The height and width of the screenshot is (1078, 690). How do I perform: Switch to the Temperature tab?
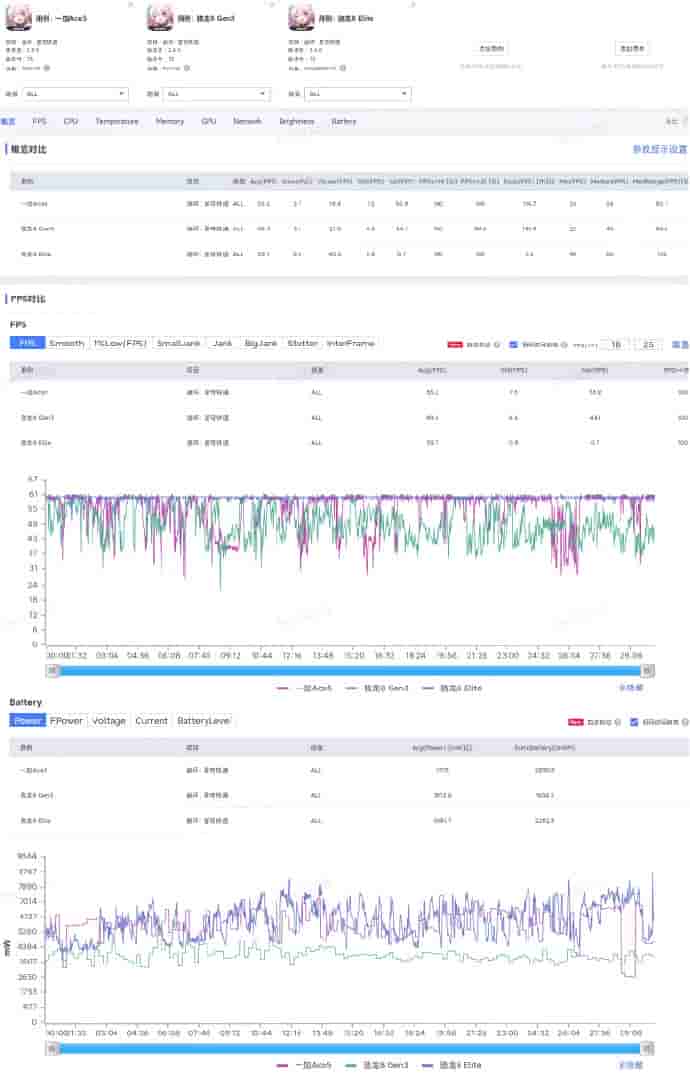(117, 121)
